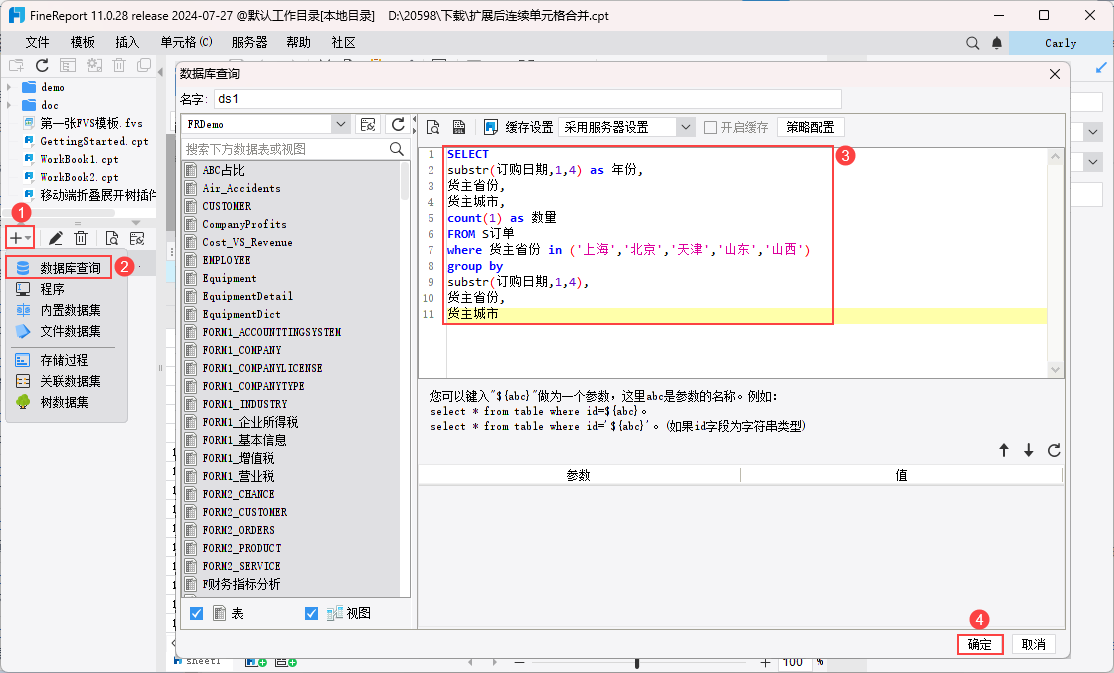
Task: Open the 采用服务器设置 cache dropdown
Action: [x=685, y=127]
